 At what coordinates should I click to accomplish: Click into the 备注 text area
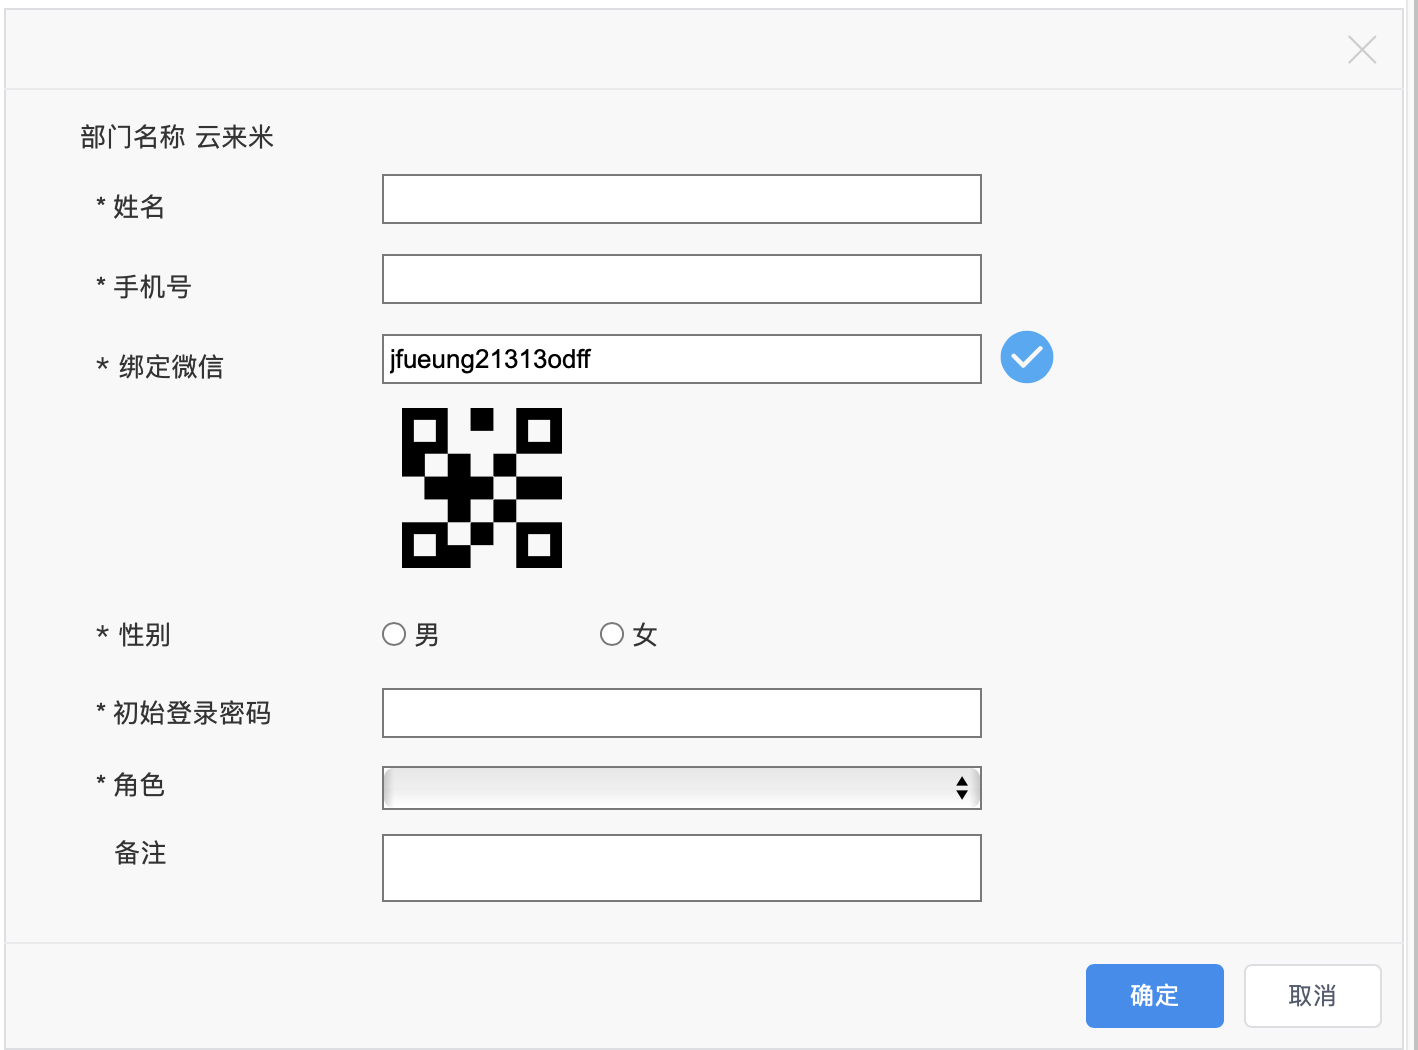click(x=682, y=868)
